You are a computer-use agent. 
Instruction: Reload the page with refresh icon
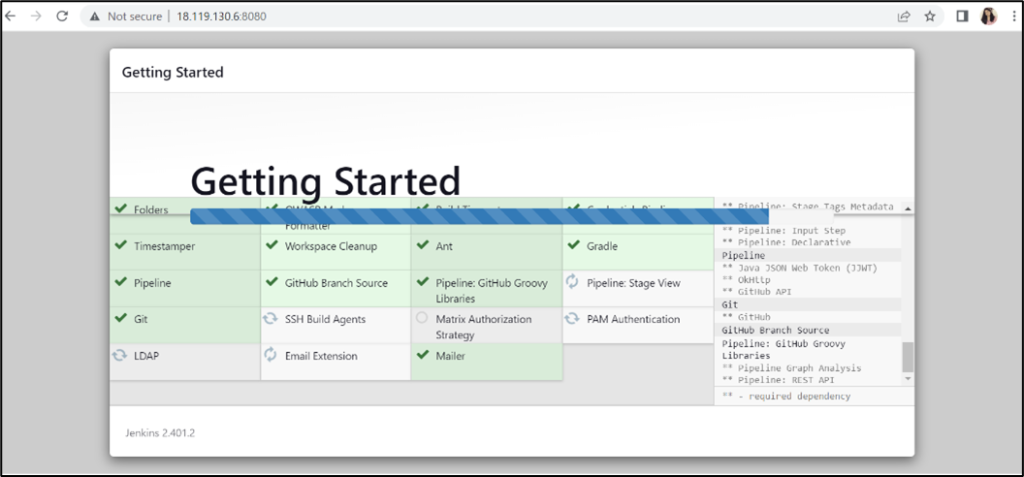(62, 16)
